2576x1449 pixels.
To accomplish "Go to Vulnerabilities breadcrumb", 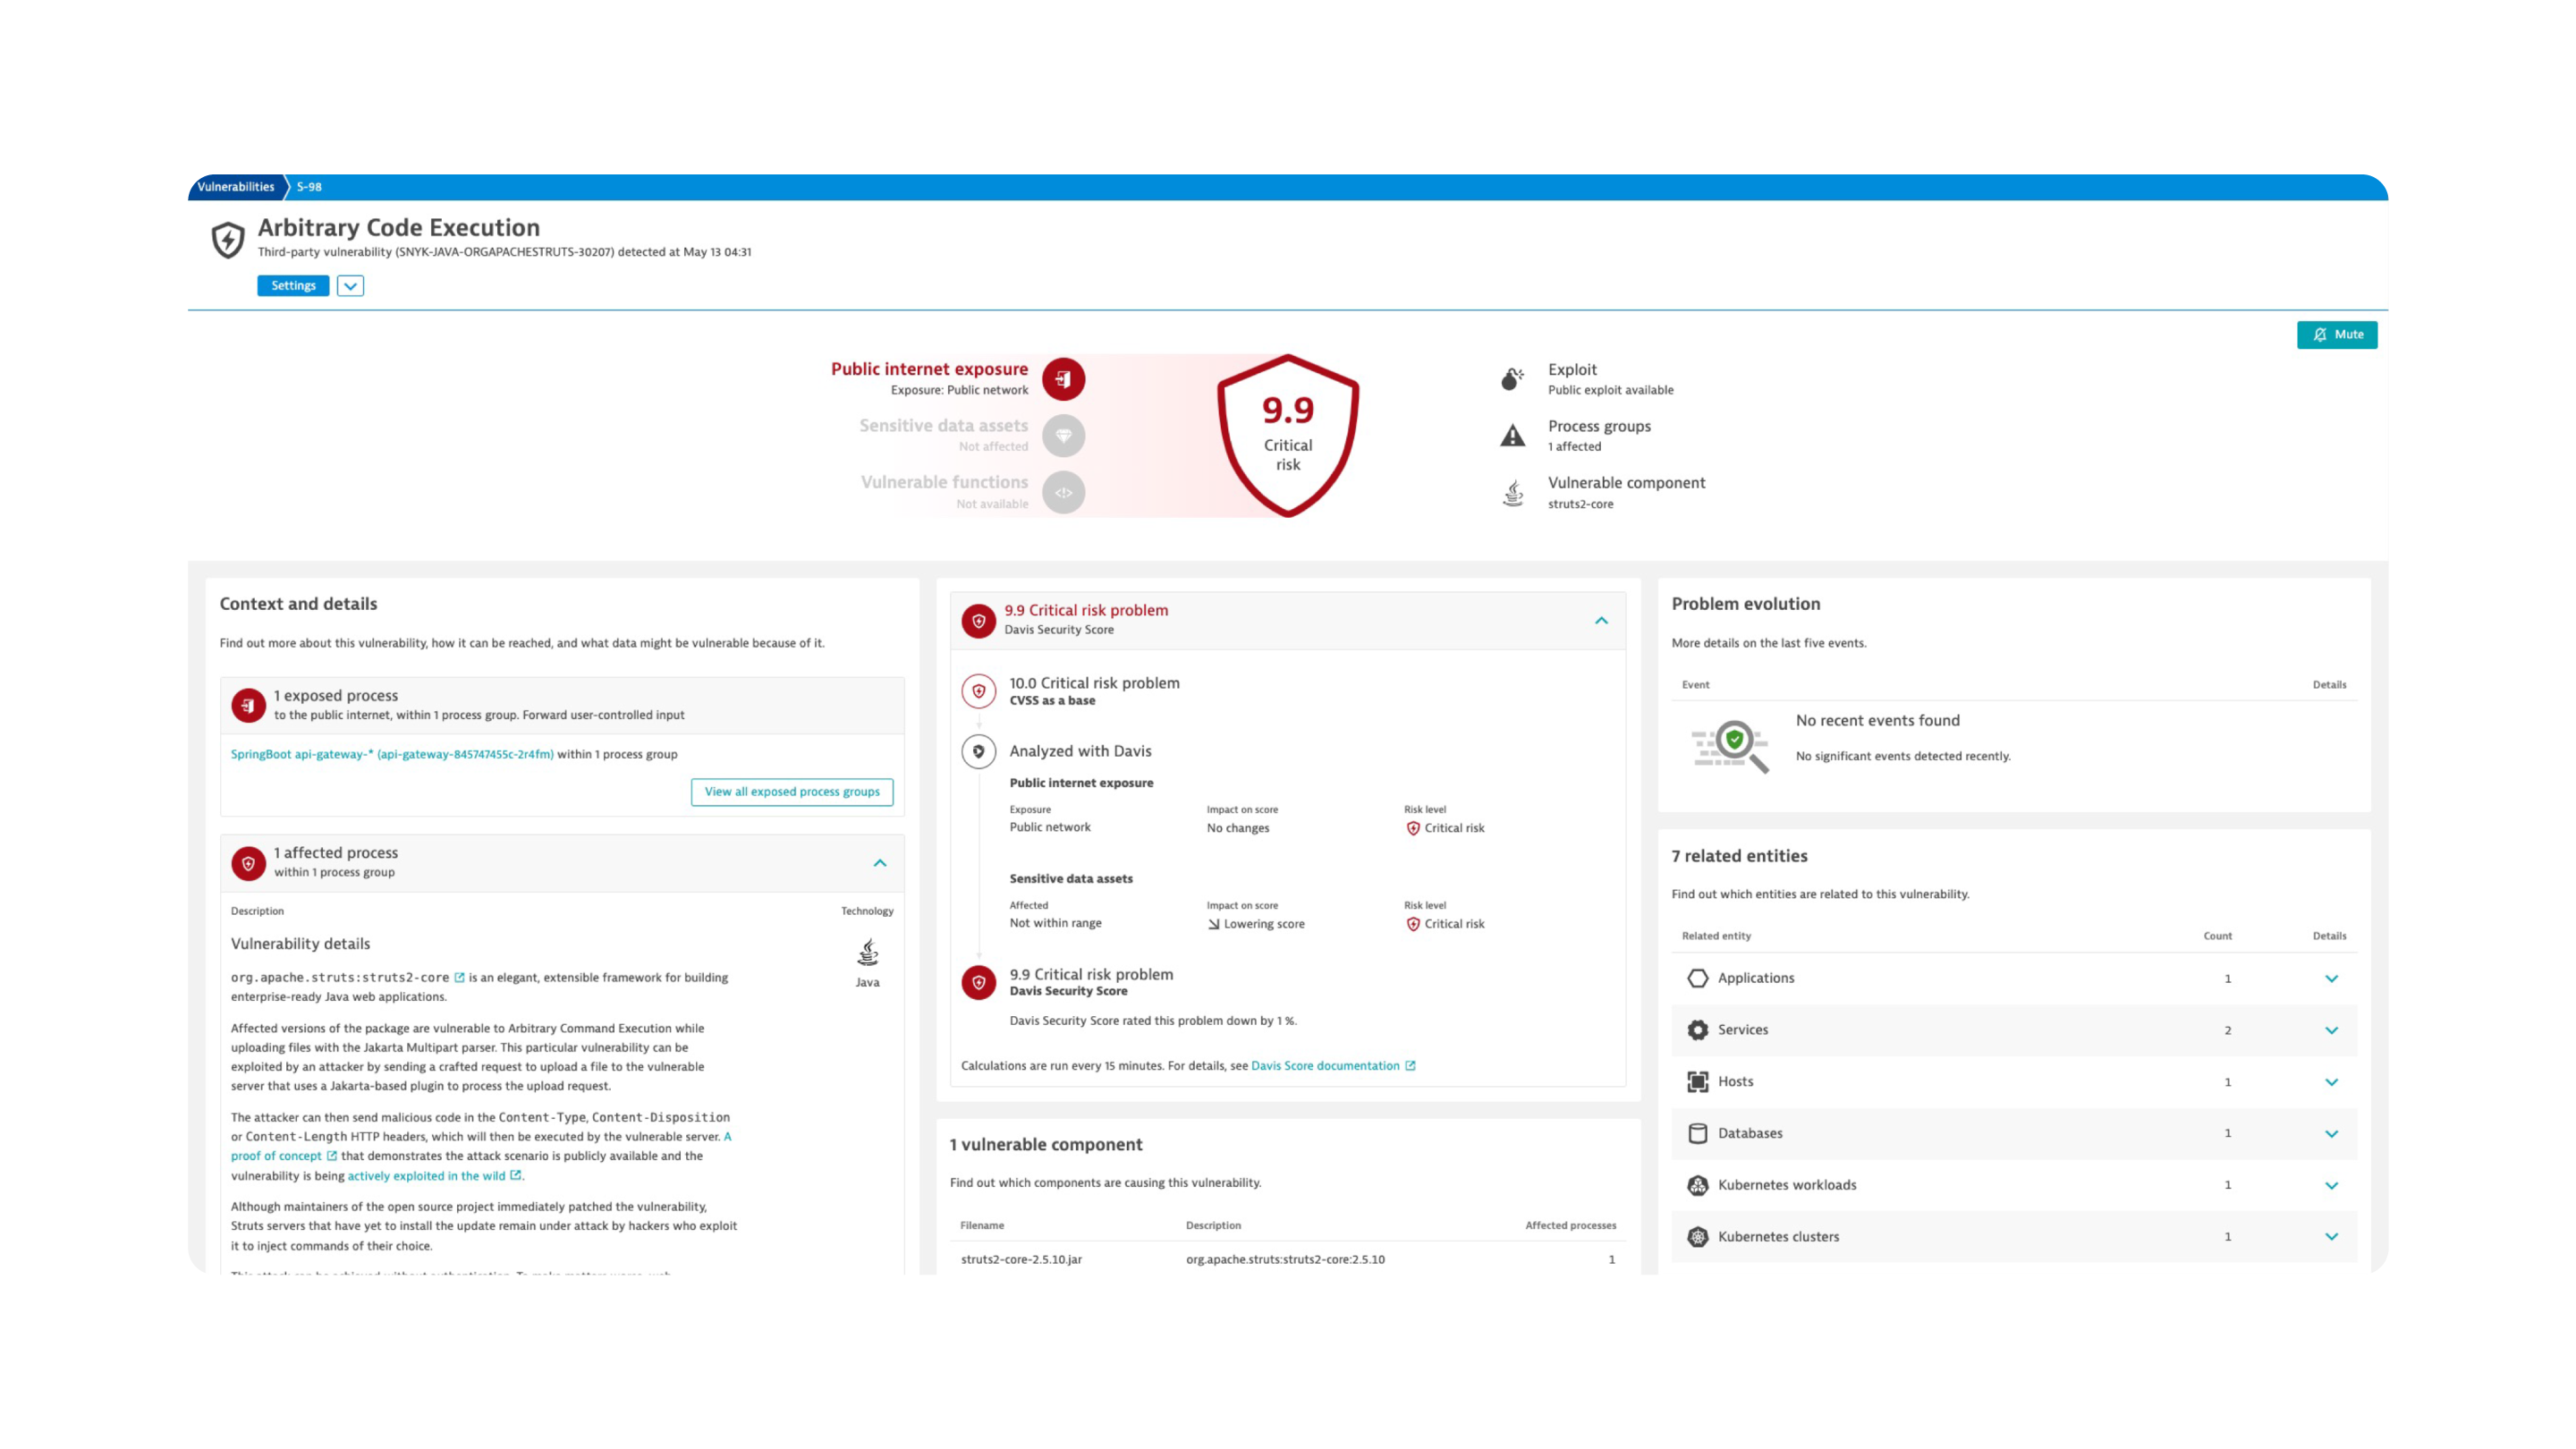I will click(236, 187).
